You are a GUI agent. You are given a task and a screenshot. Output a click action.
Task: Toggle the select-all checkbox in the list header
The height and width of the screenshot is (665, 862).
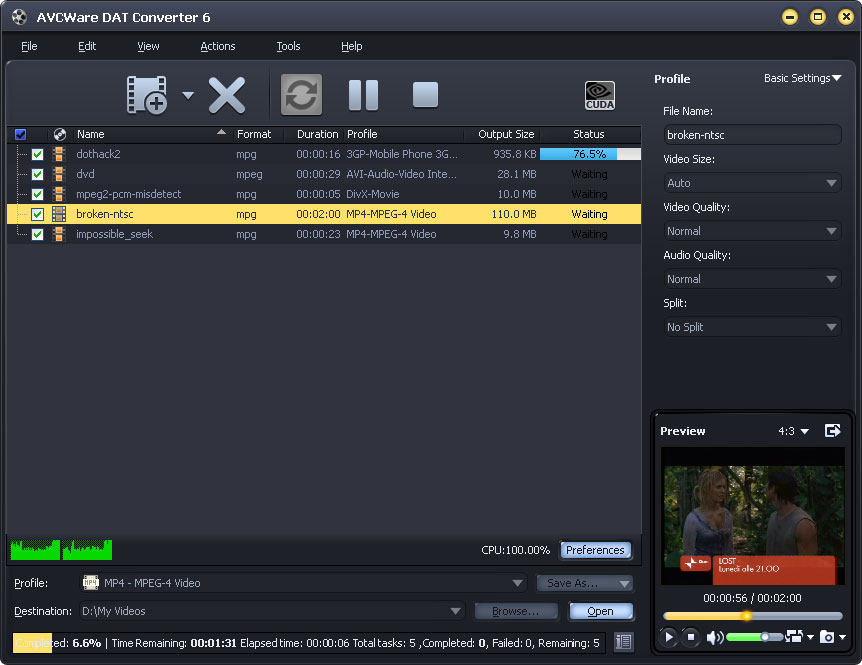[21, 134]
